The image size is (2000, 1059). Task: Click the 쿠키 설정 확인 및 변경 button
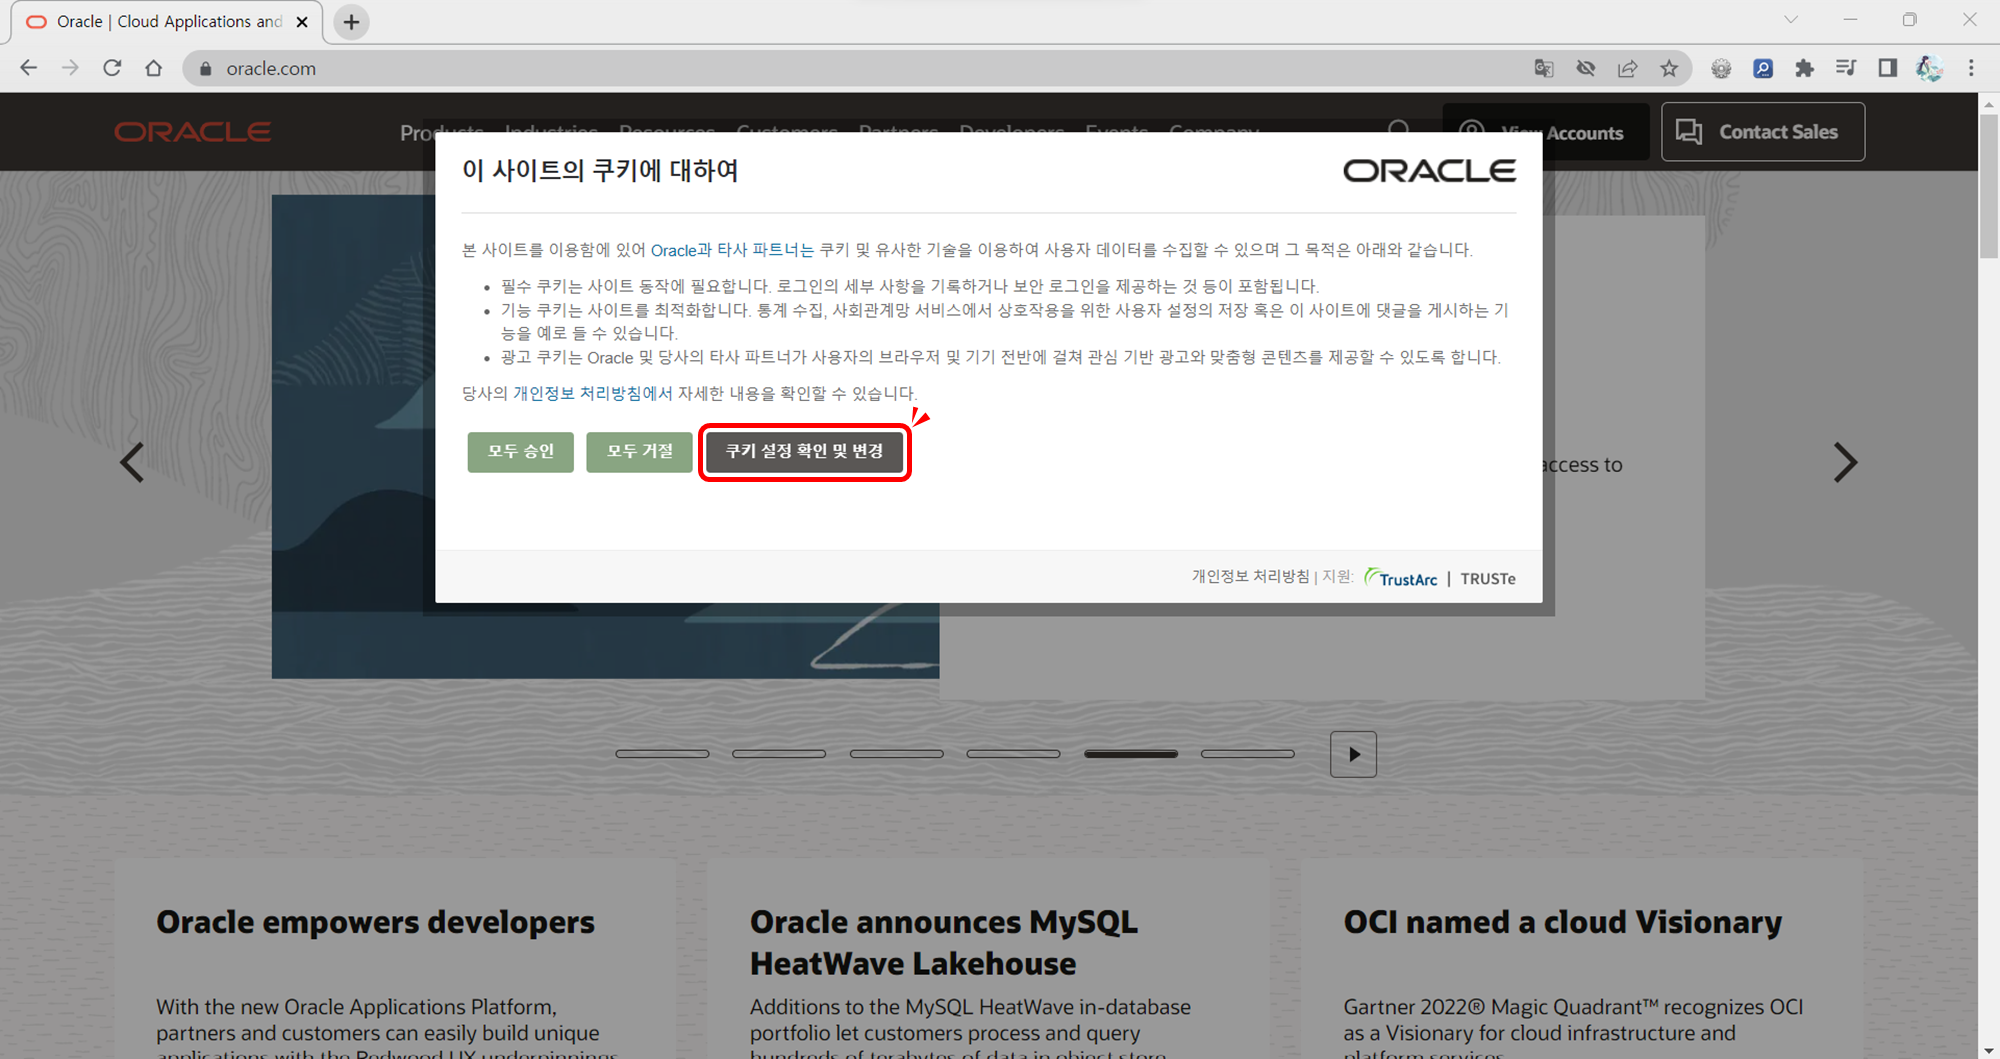pos(804,452)
